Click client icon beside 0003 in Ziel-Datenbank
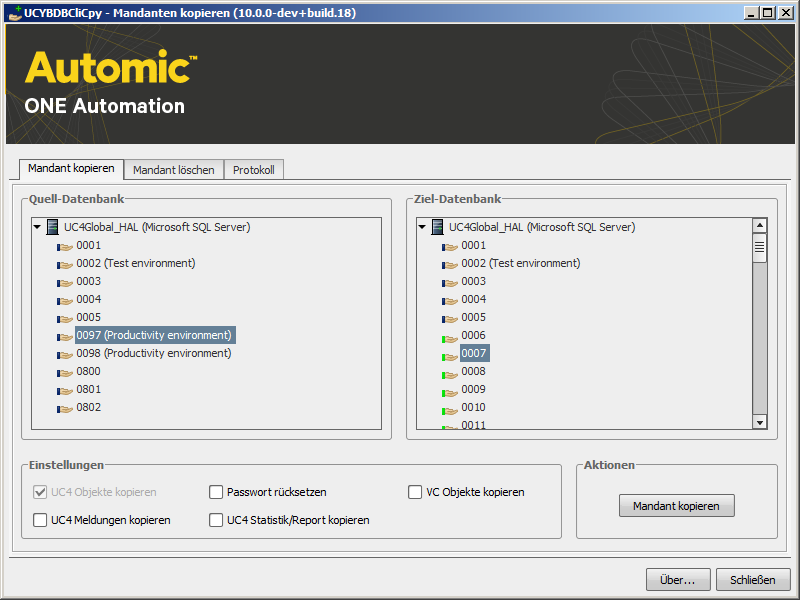 pyautogui.click(x=450, y=283)
